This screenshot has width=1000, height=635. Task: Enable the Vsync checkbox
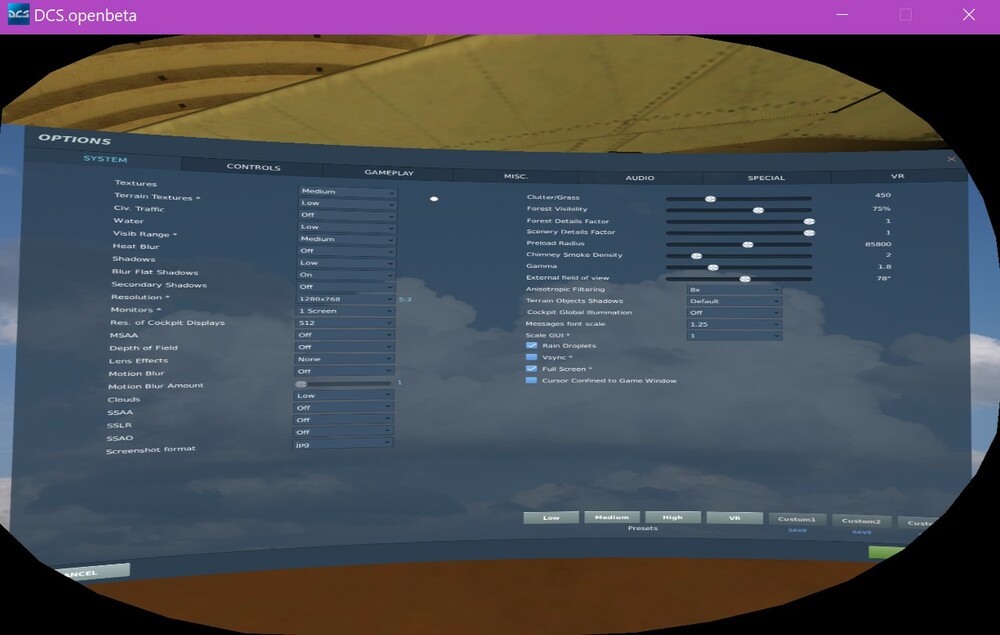click(x=531, y=357)
